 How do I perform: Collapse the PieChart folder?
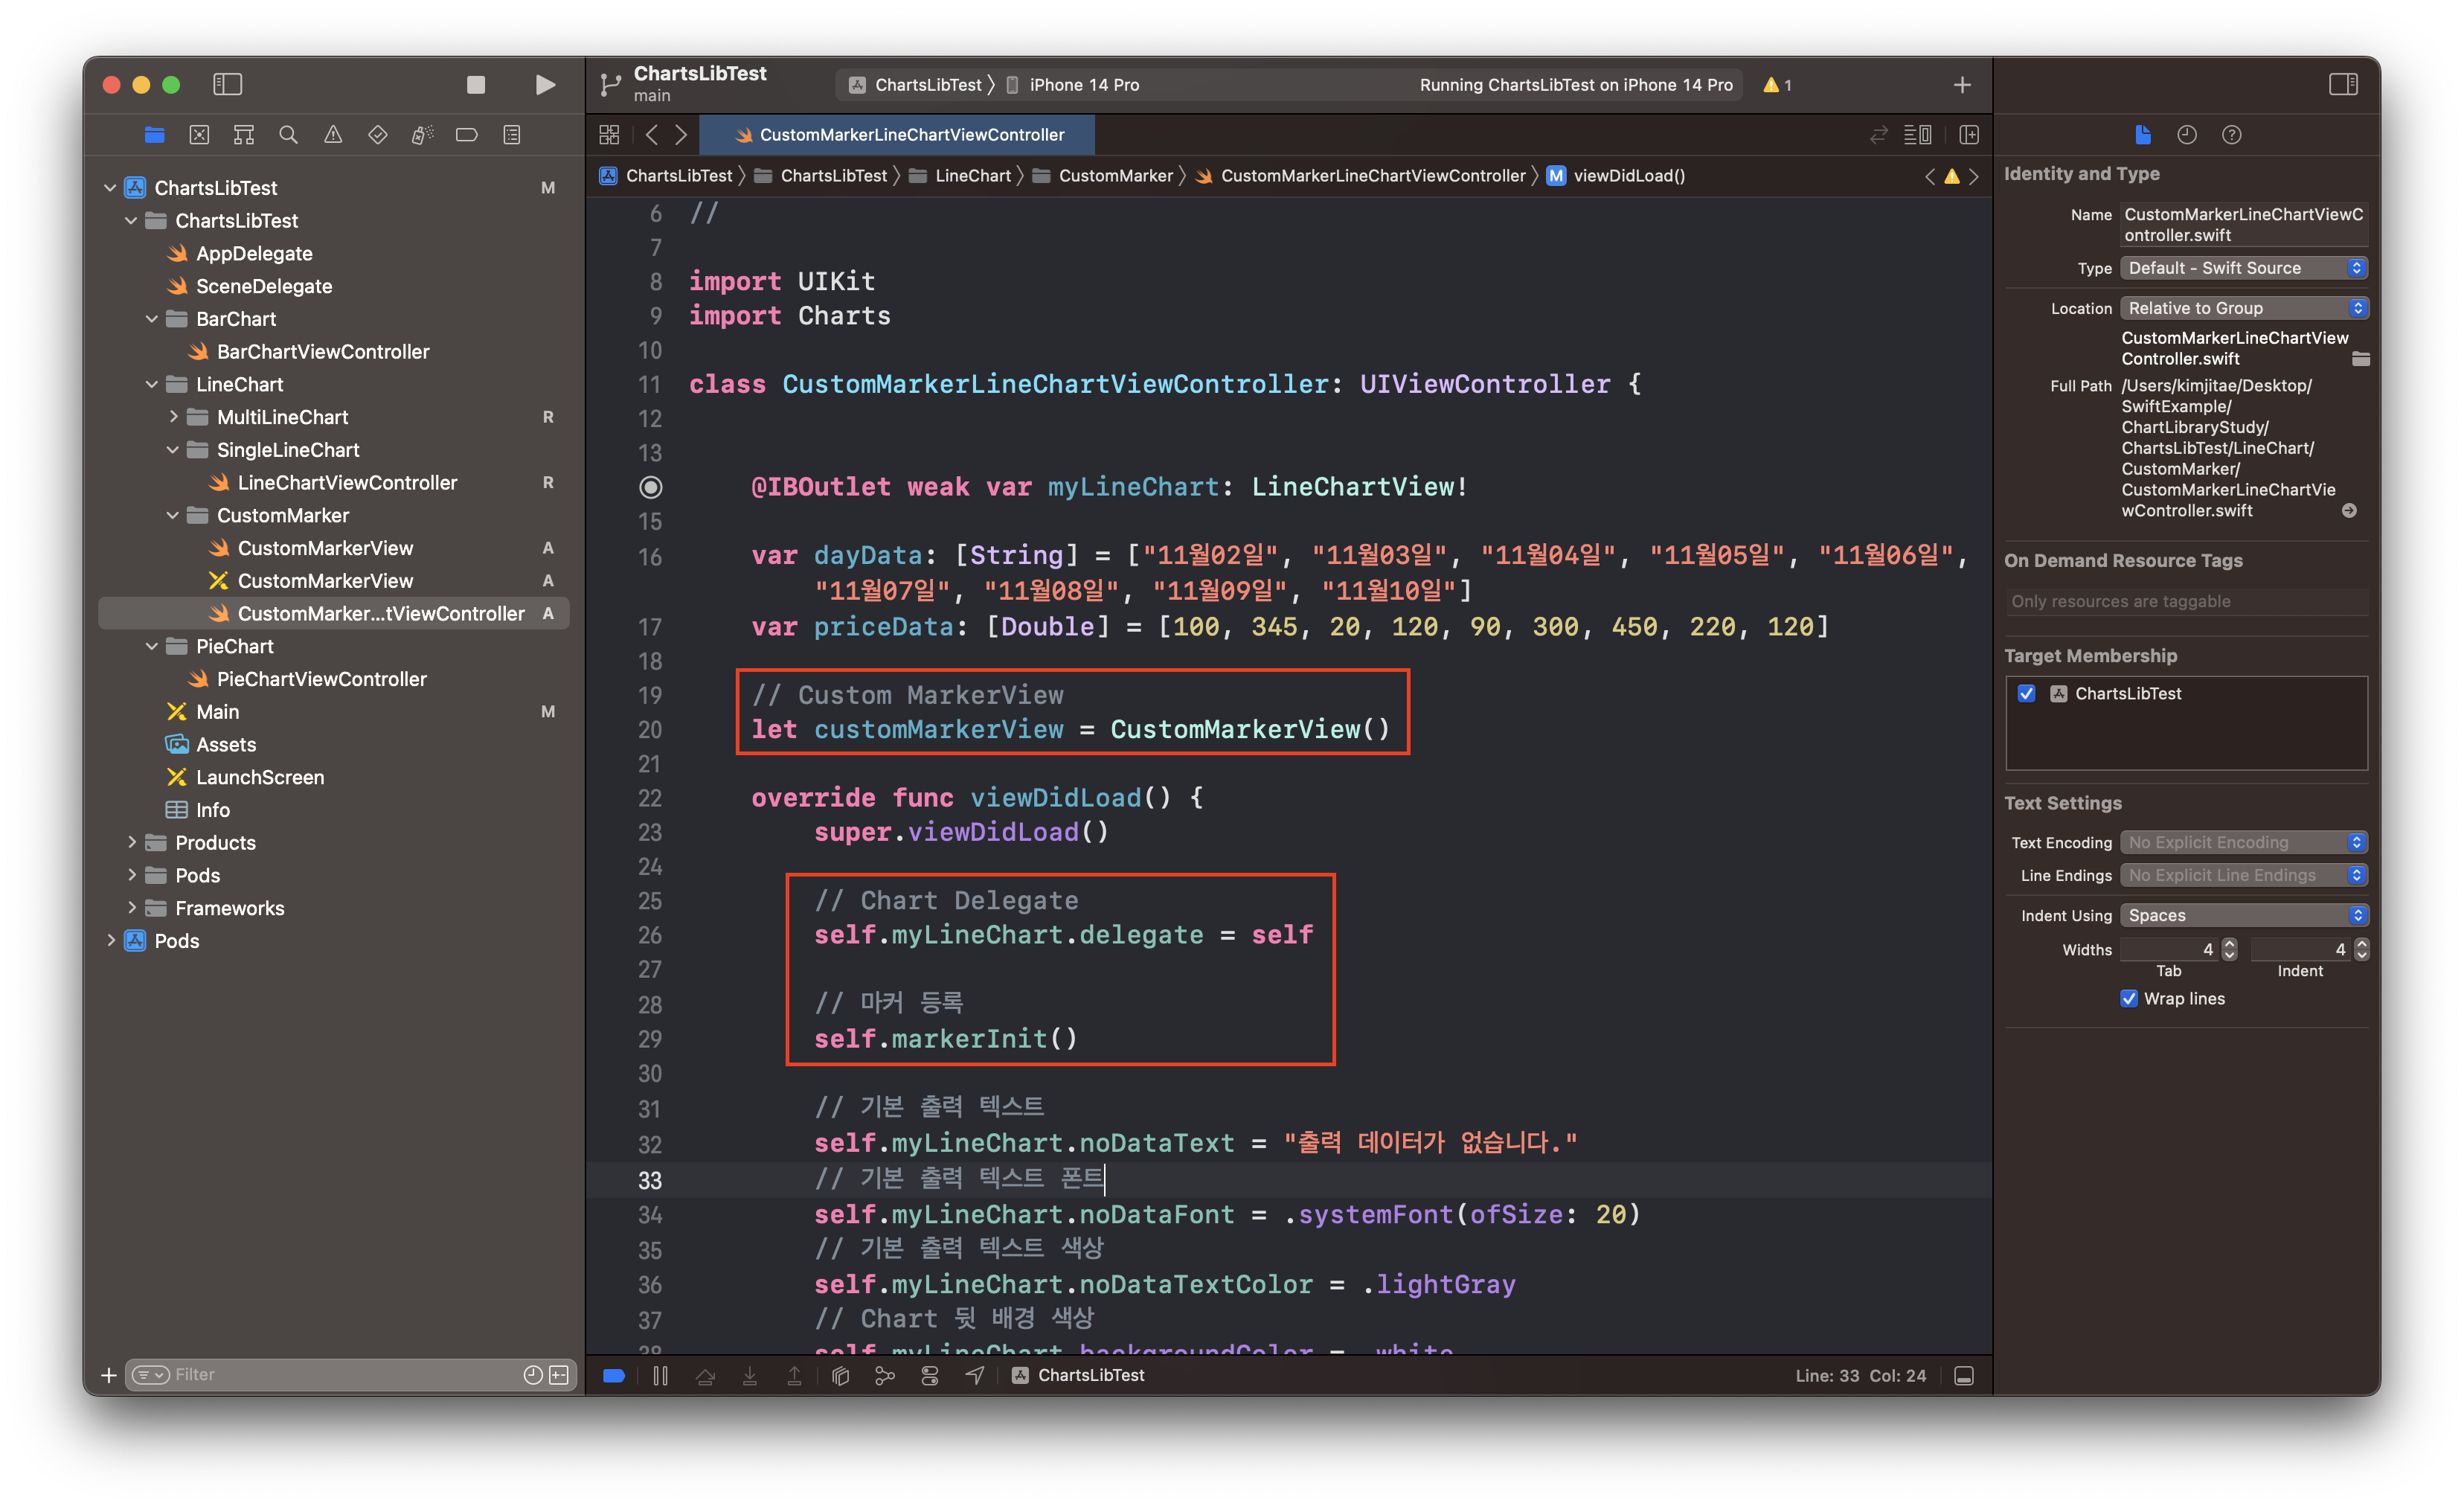152,647
